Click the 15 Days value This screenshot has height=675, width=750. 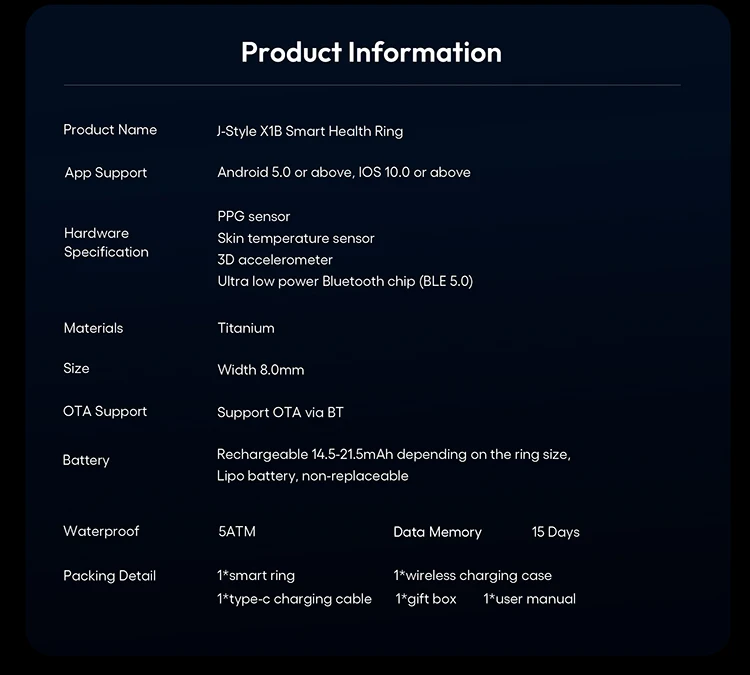[x=555, y=532]
